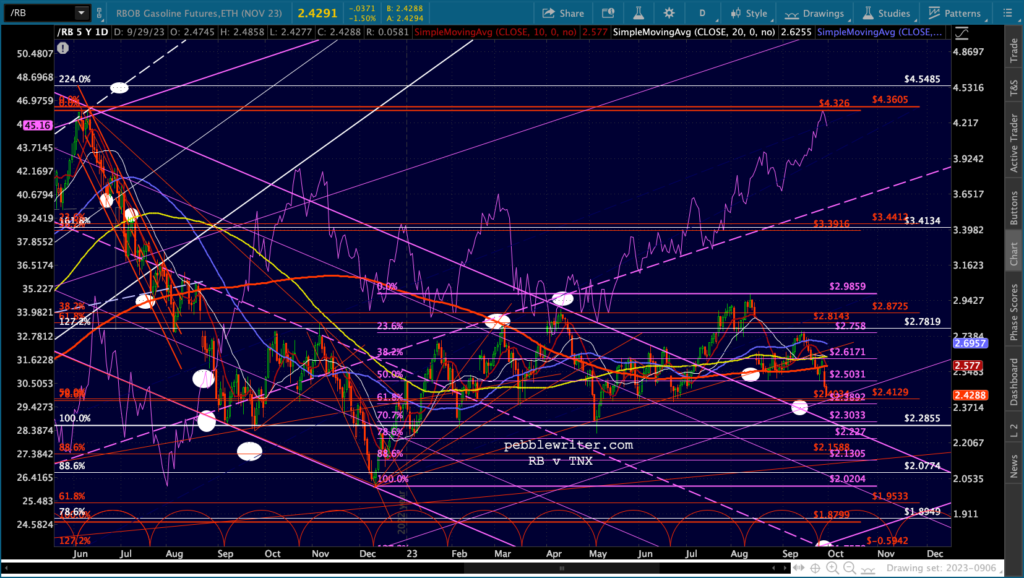Switch to the Active Trader side tab

[x=1014, y=143]
